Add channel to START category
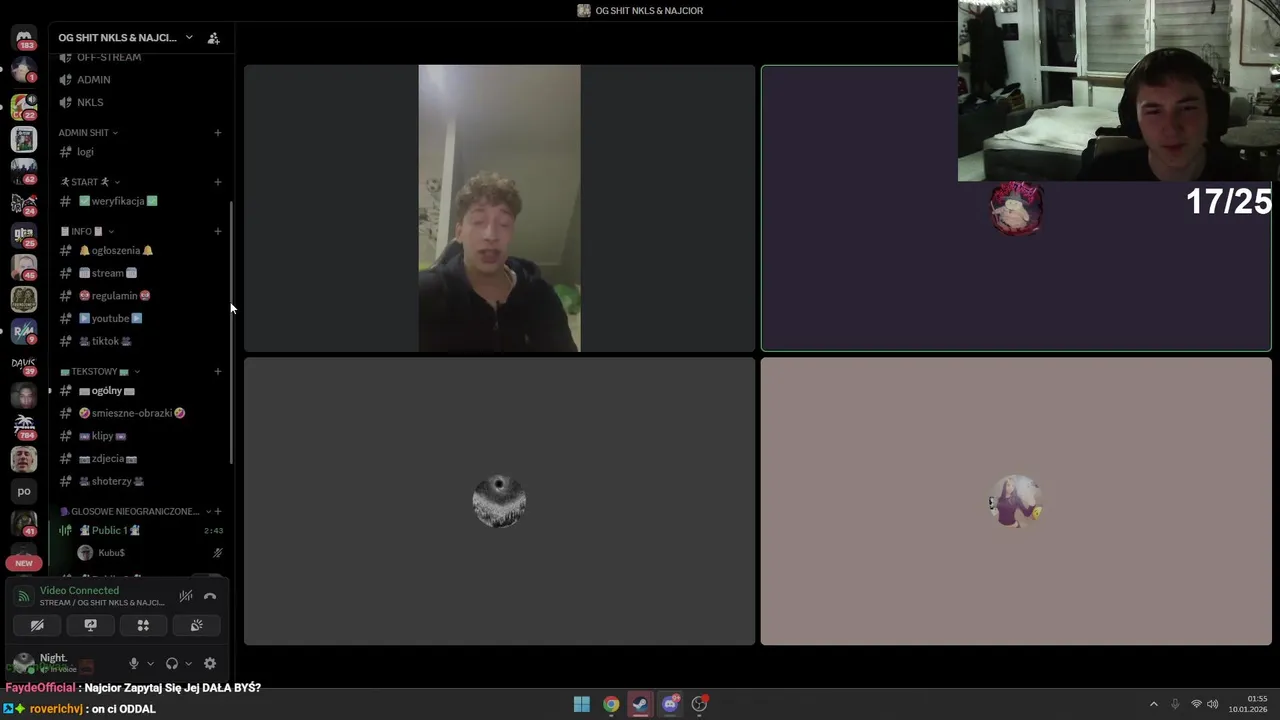 pyautogui.click(x=217, y=182)
